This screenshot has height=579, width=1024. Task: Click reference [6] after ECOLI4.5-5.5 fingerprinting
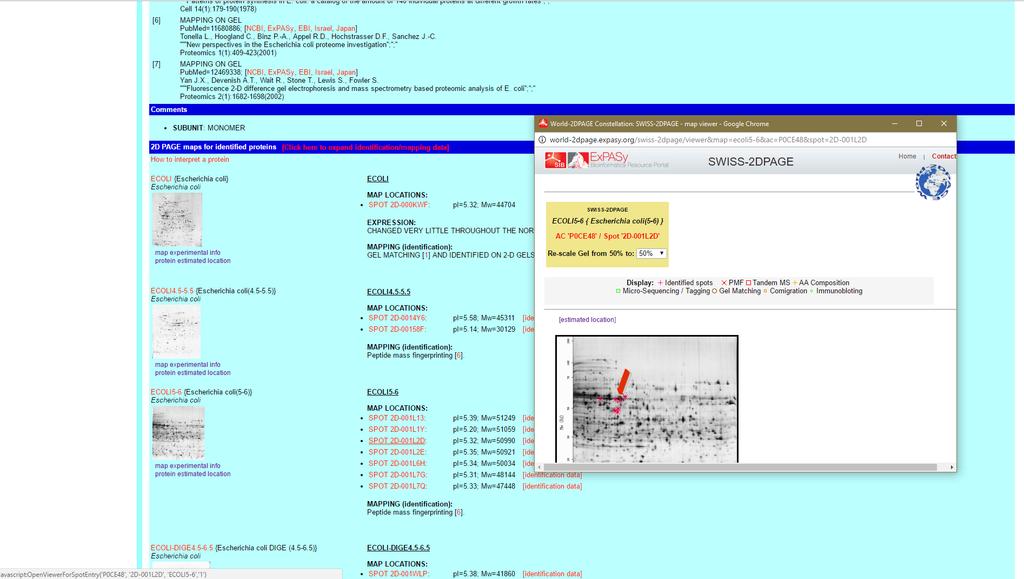pyautogui.click(x=458, y=355)
